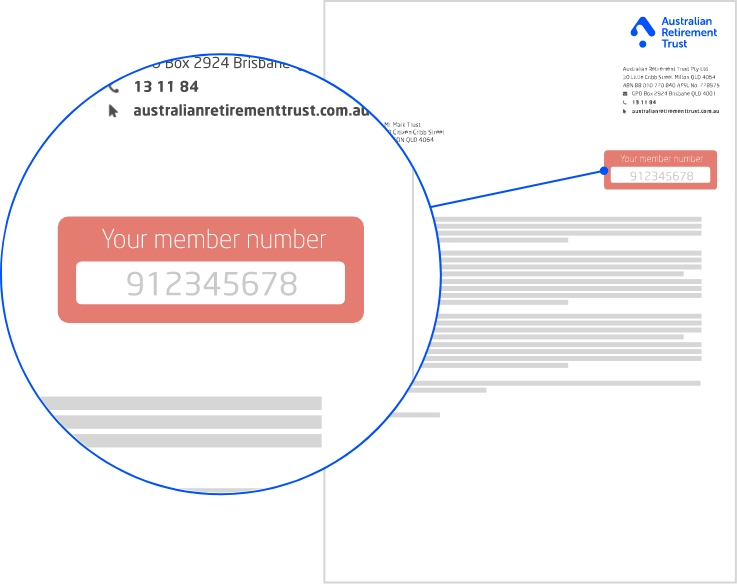
Task: Click the phone icon in the magnified view
Action: pyautogui.click(x=113, y=87)
